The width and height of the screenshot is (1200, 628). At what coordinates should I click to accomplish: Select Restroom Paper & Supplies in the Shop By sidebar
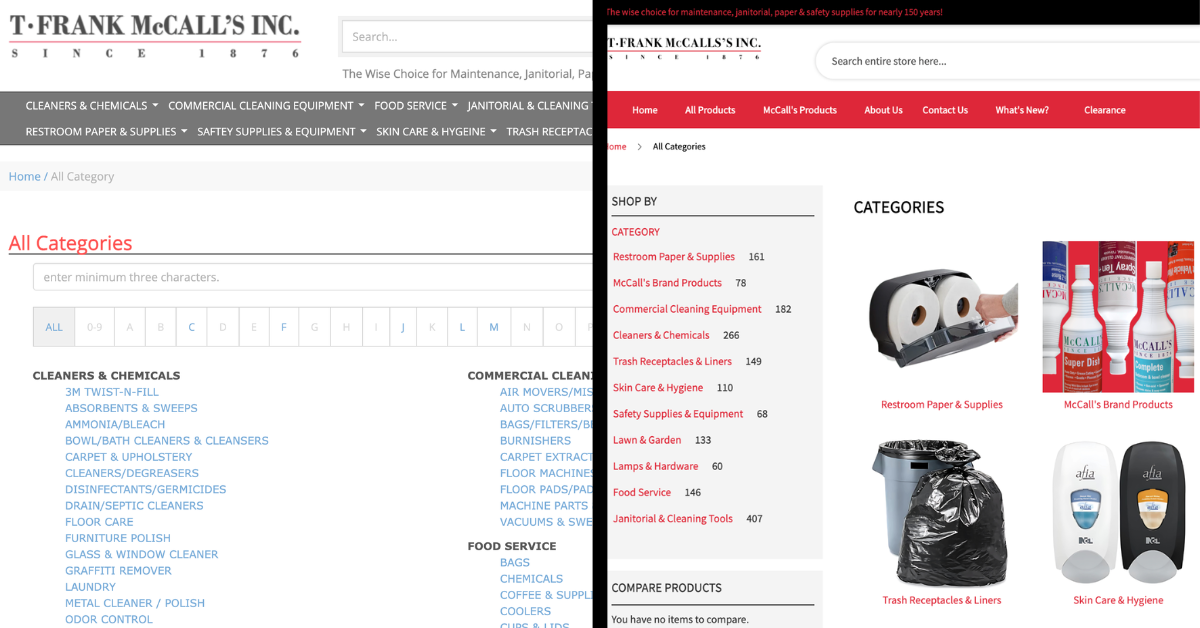tap(674, 257)
